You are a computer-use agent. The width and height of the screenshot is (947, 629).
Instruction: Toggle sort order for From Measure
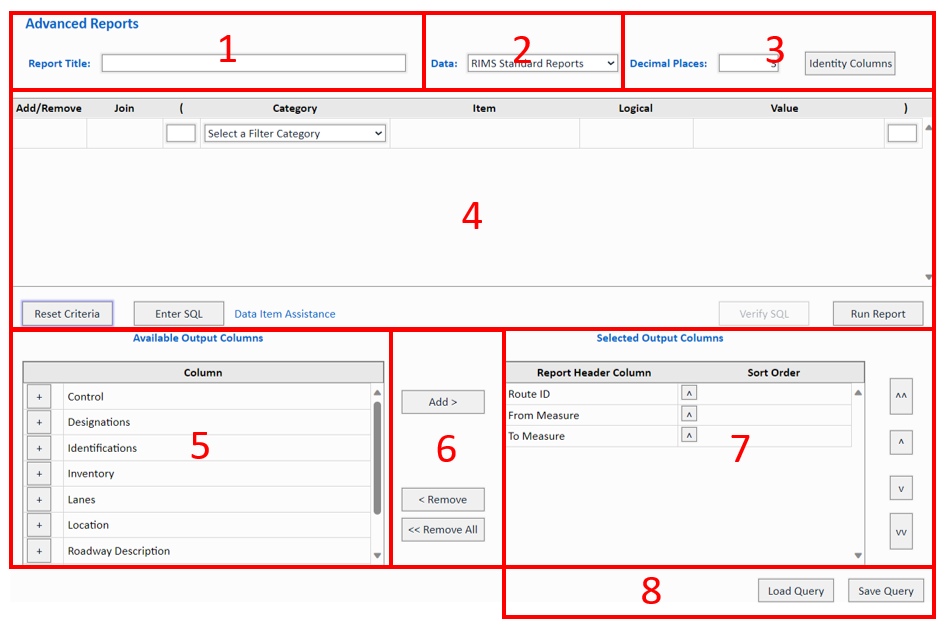689,414
